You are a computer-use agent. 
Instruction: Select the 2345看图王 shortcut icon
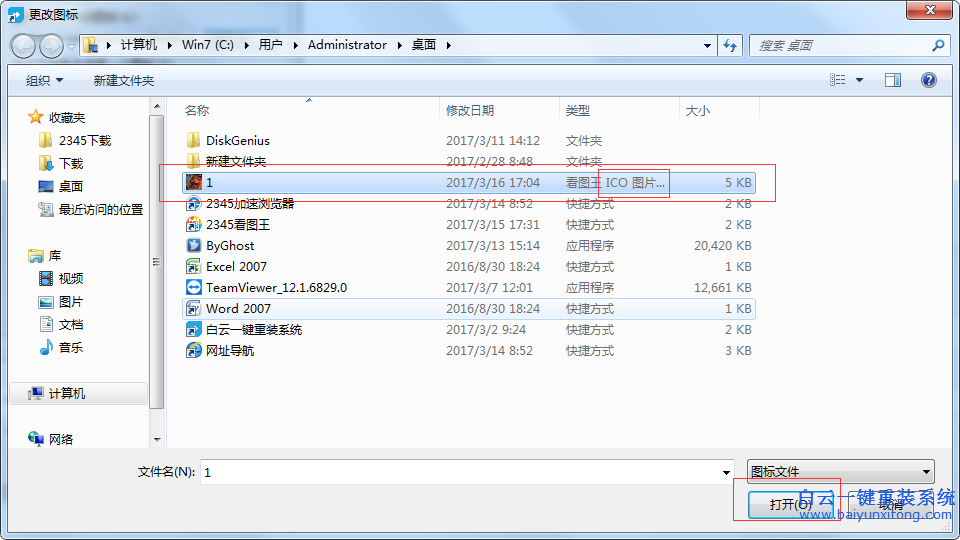click(193, 225)
